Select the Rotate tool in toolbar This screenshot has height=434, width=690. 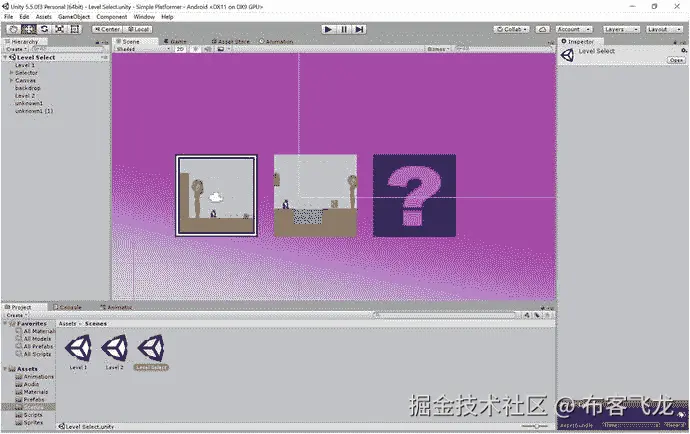point(44,29)
